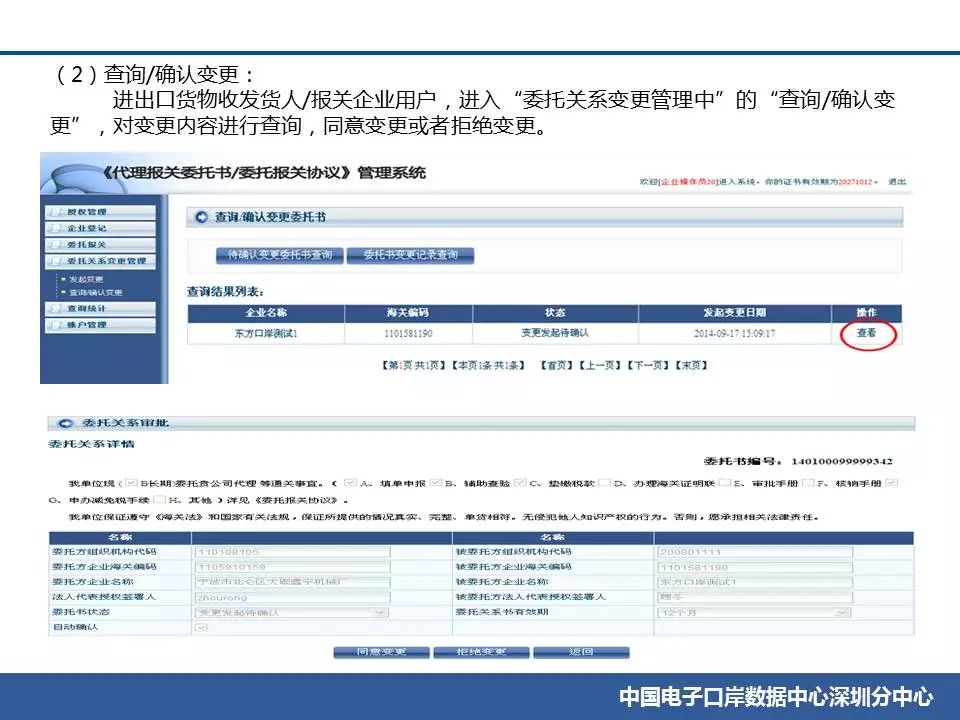Toggle the 自动确认 checkbox
Viewport: 960px width, 720px height.
202,627
